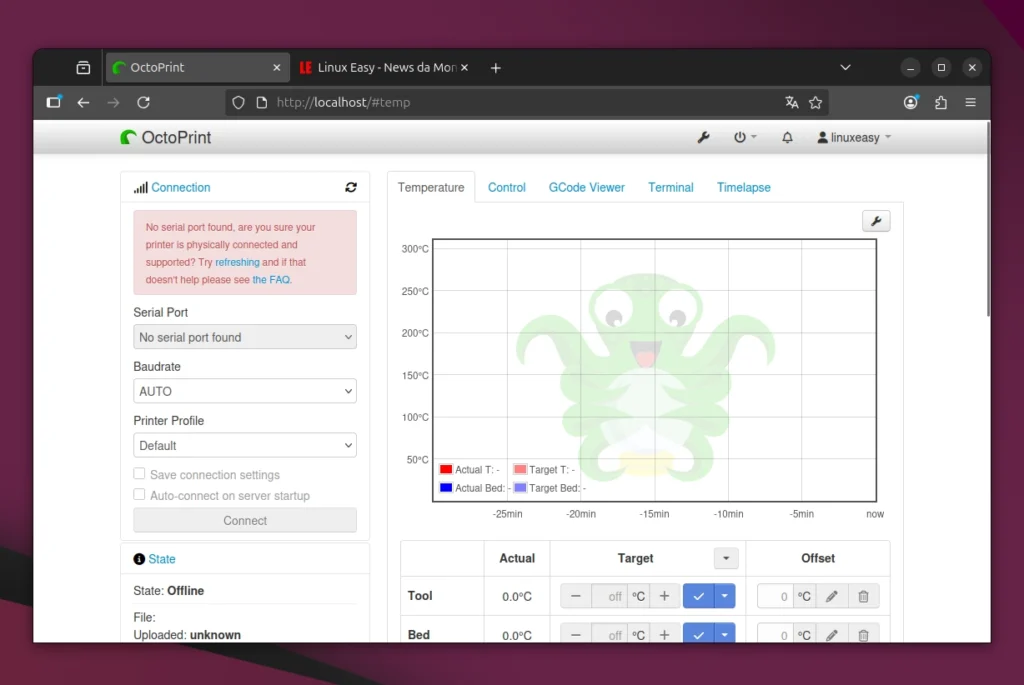Click the Firefox page reload icon
The width and height of the screenshot is (1024, 685).
tap(143, 102)
